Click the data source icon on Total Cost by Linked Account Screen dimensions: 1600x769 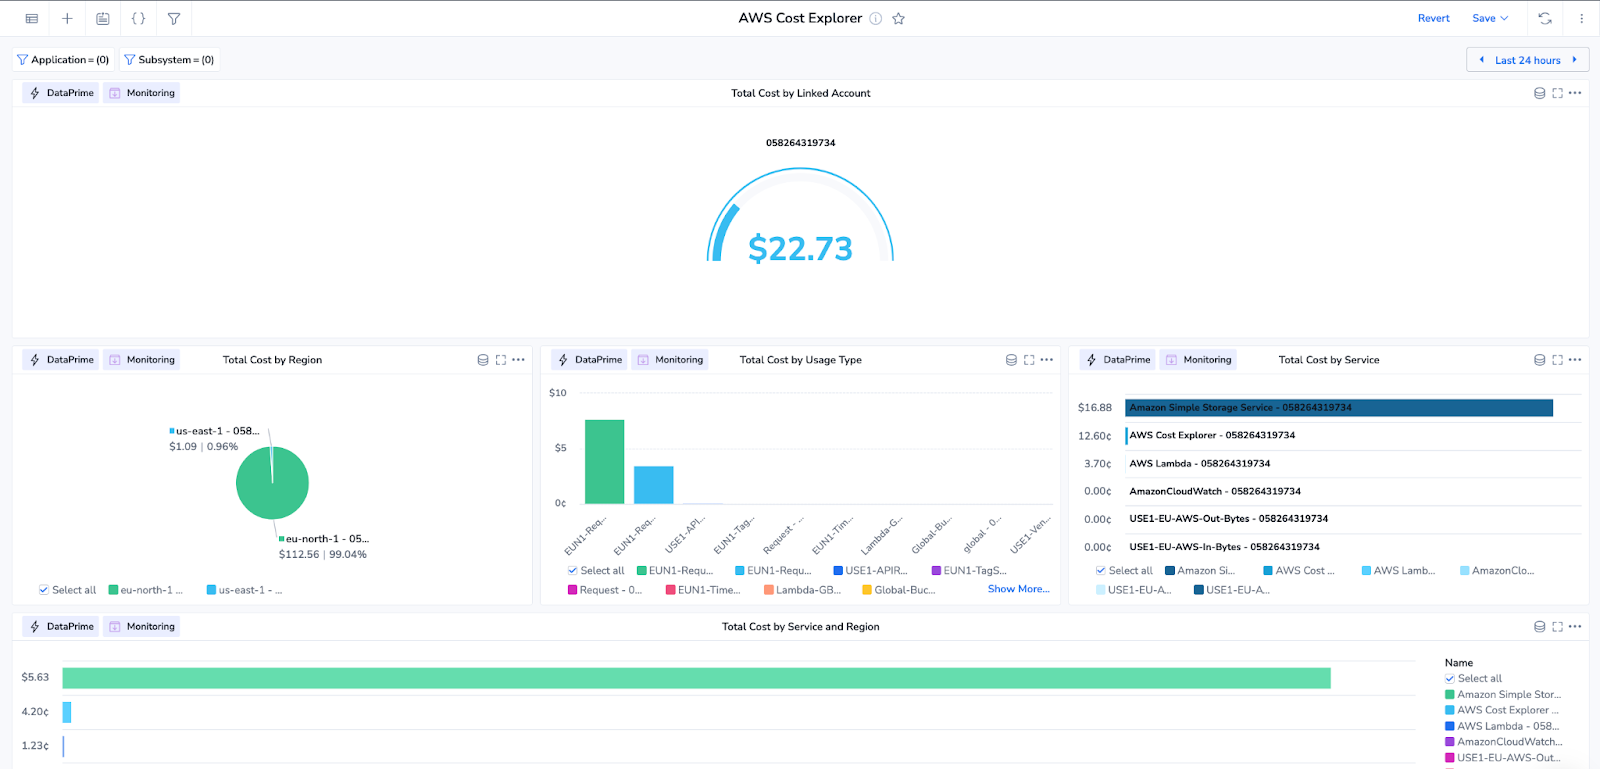click(x=1540, y=93)
